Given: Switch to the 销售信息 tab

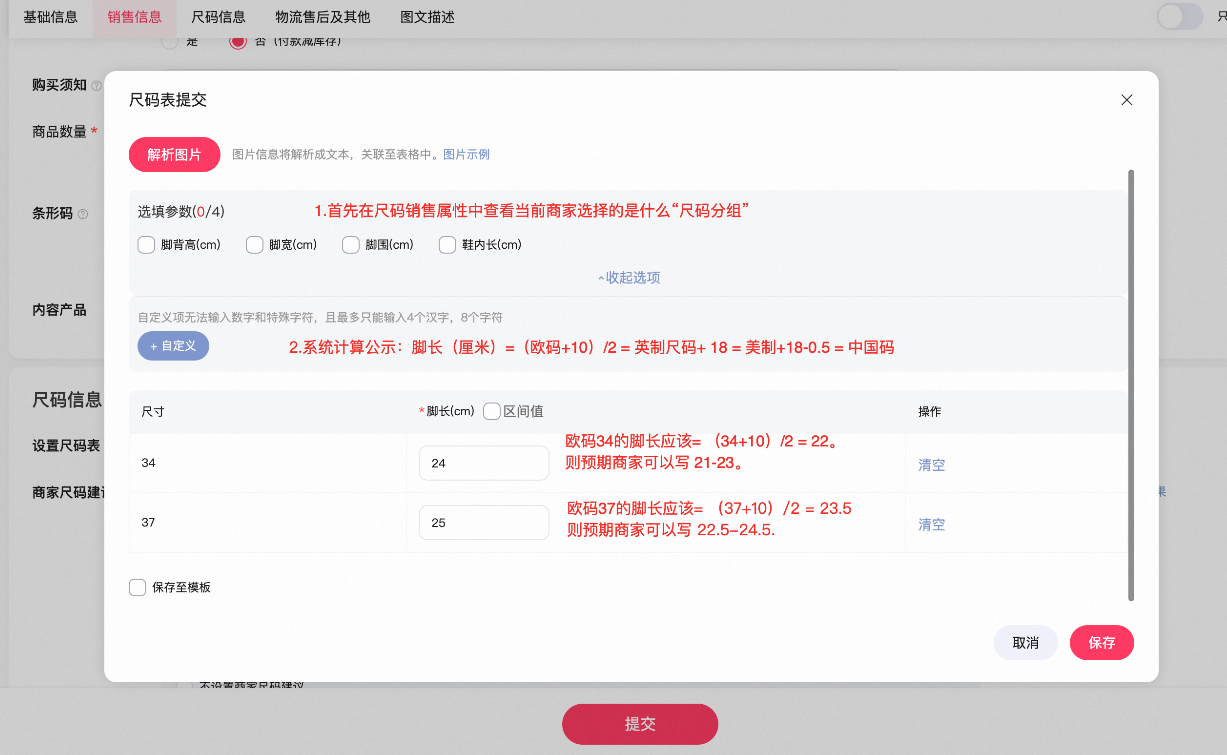Looking at the screenshot, I should tap(135, 17).
